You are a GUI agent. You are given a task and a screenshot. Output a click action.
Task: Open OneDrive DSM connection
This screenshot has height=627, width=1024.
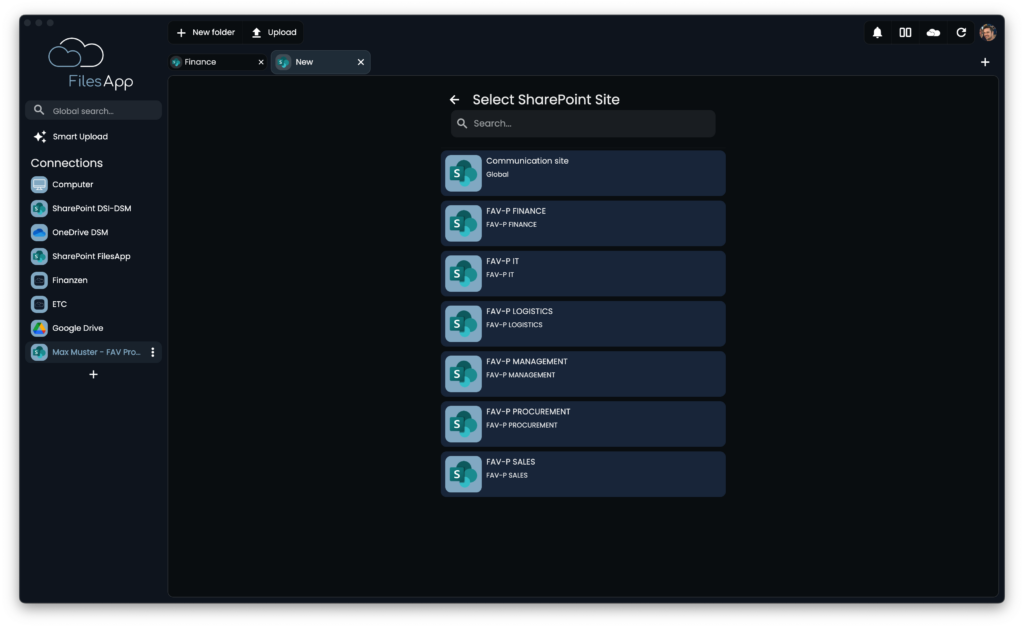(93, 233)
